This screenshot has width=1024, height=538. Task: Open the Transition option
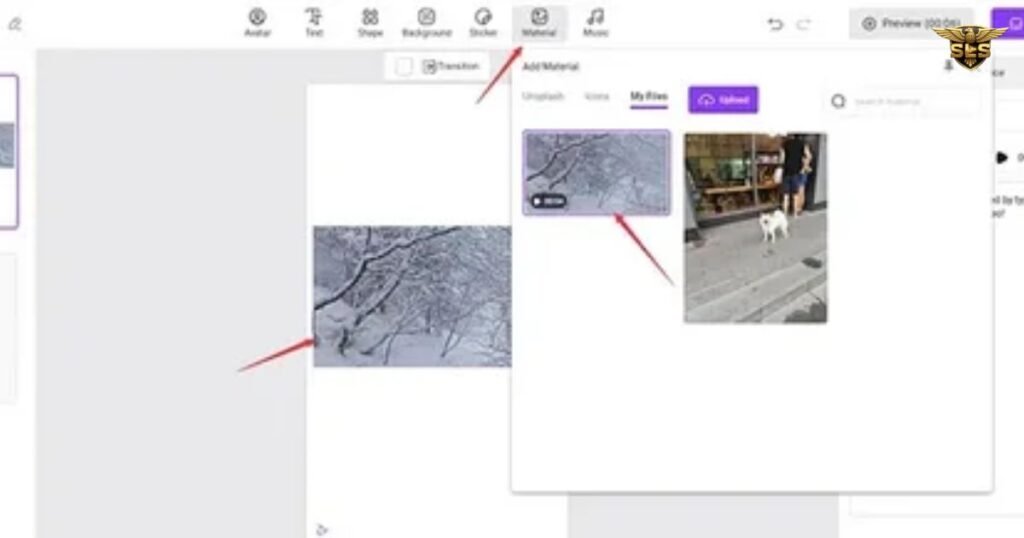coord(451,67)
